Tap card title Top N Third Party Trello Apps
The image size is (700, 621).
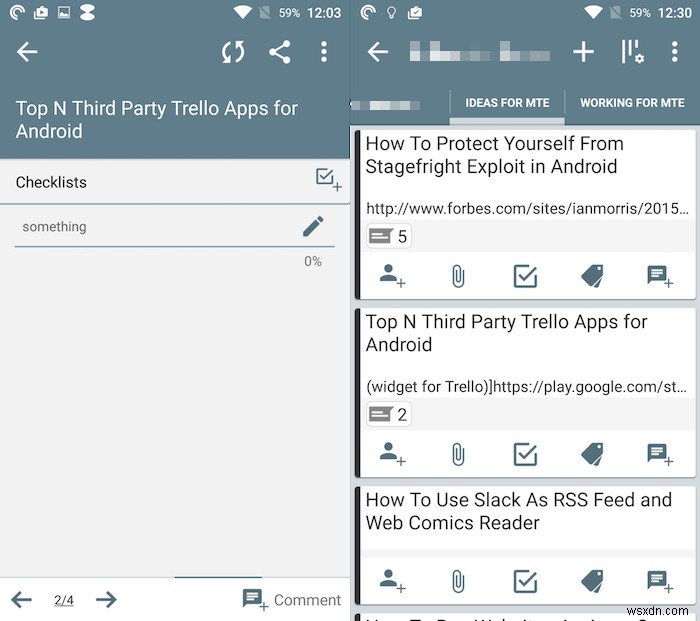[x=157, y=120]
